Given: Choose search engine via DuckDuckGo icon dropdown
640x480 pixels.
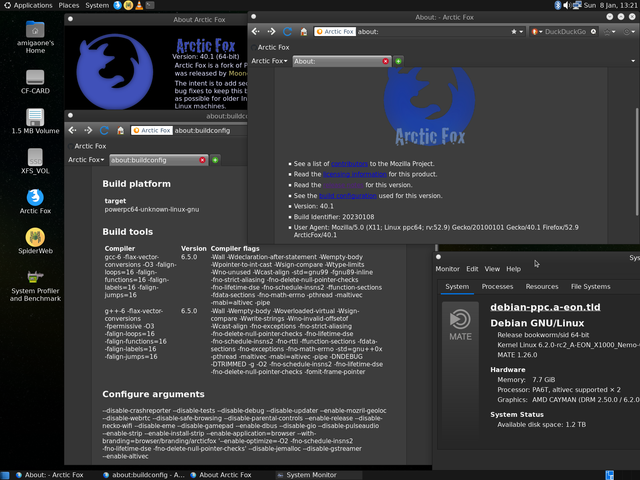Looking at the screenshot, I should click(x=537, y=31).
